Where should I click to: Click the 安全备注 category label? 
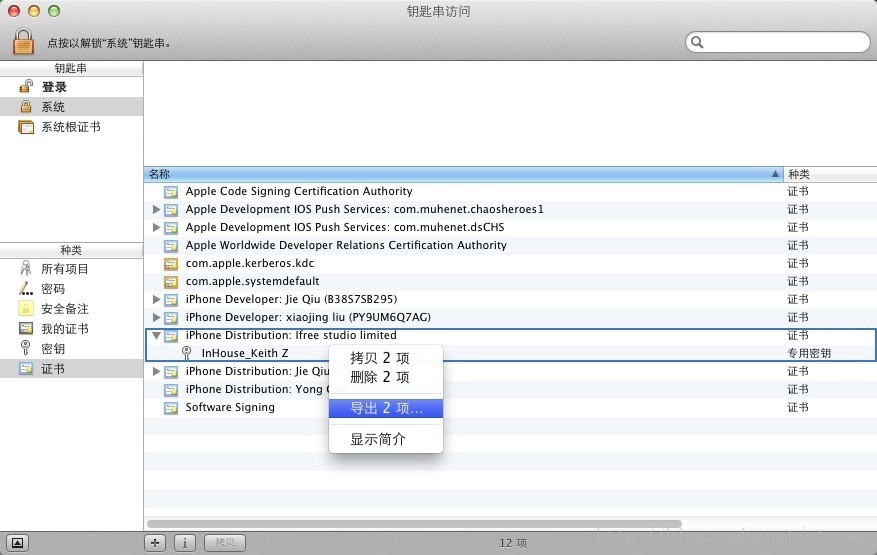(65, 309)
